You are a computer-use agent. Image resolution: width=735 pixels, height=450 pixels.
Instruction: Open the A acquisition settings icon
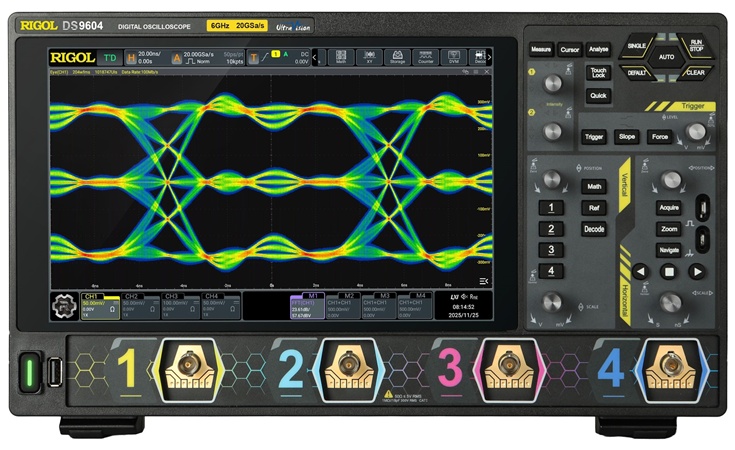coord(177,58)
